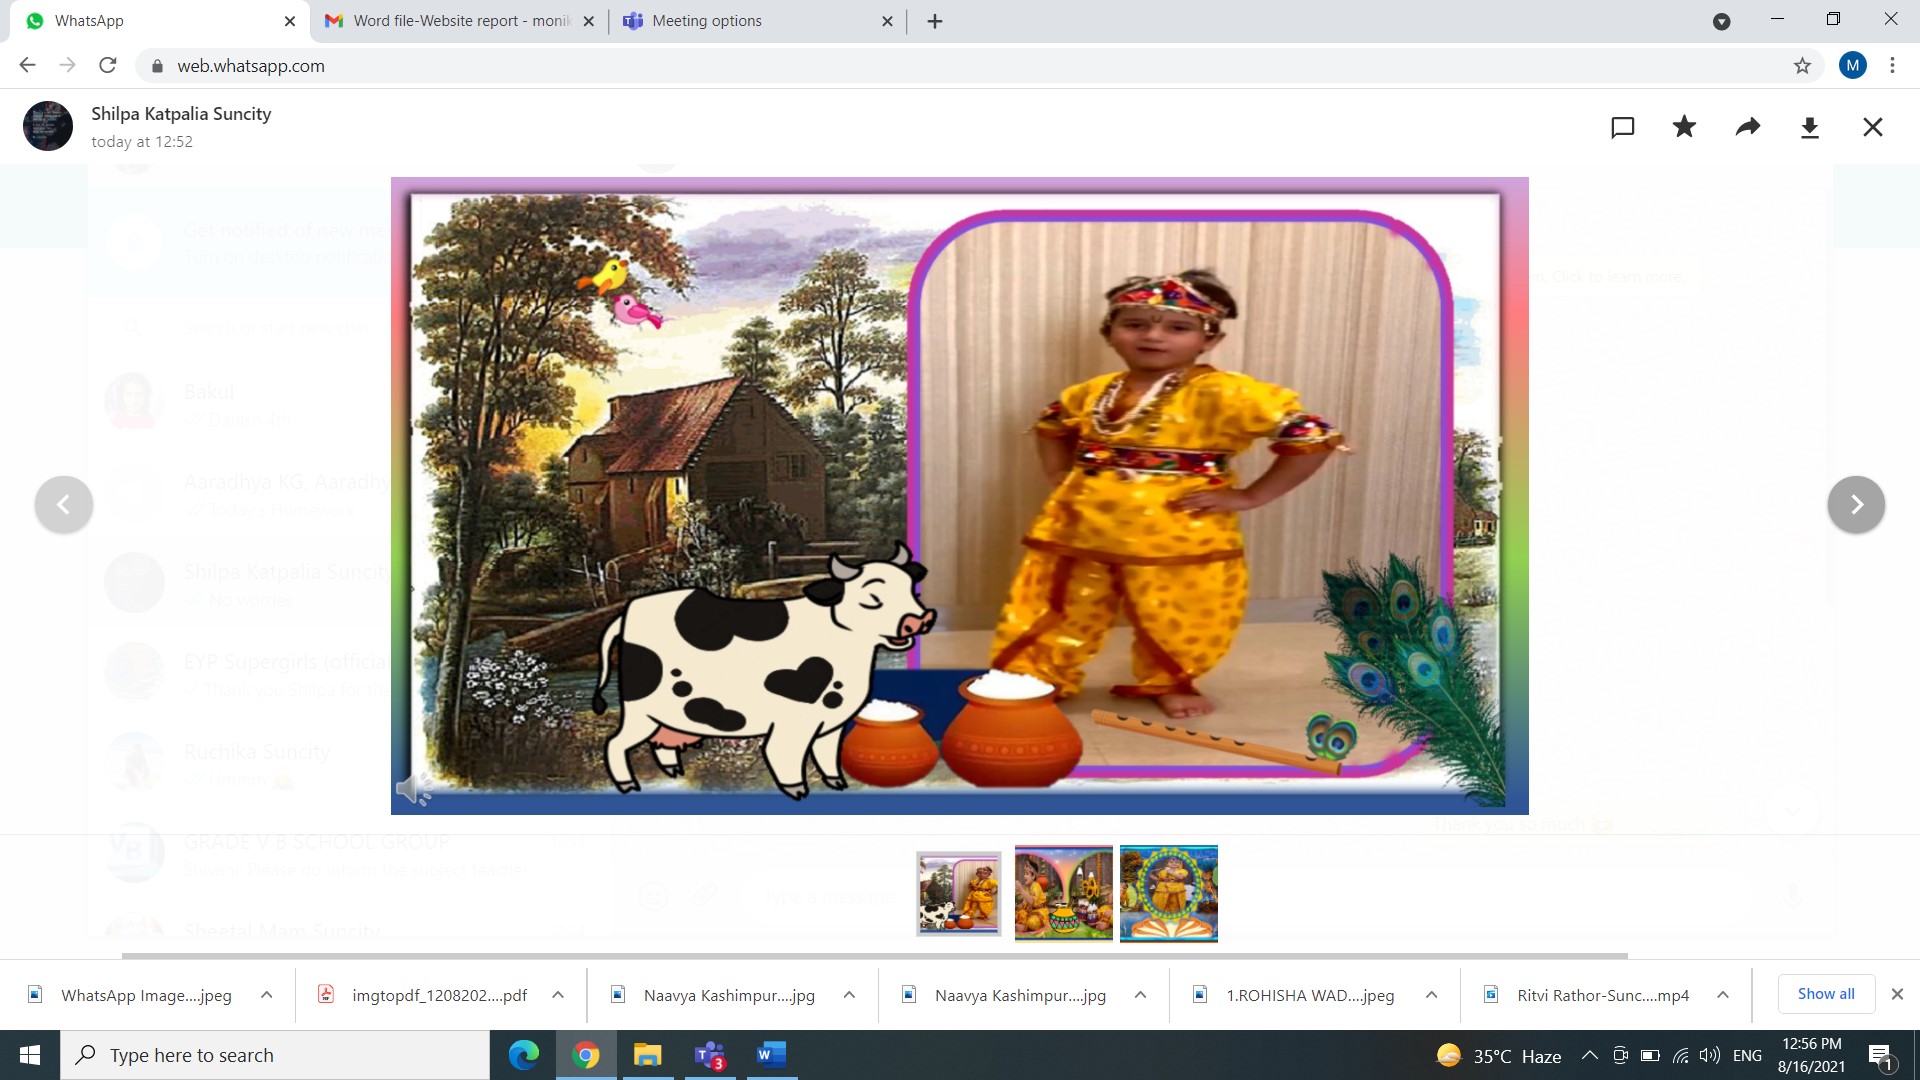The height and width of the screenshot is (1080, 1920).
Task: Close the Gmail Word file tab
Action: tap(588, 21)
